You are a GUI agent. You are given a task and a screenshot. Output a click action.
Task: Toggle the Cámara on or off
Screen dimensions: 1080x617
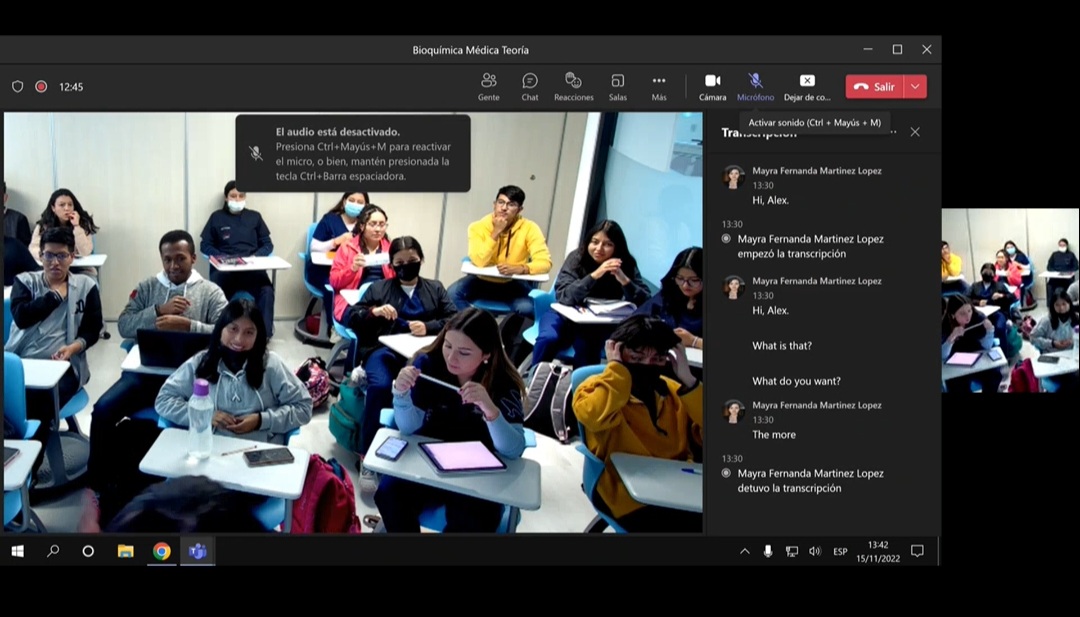pos(712,86)
